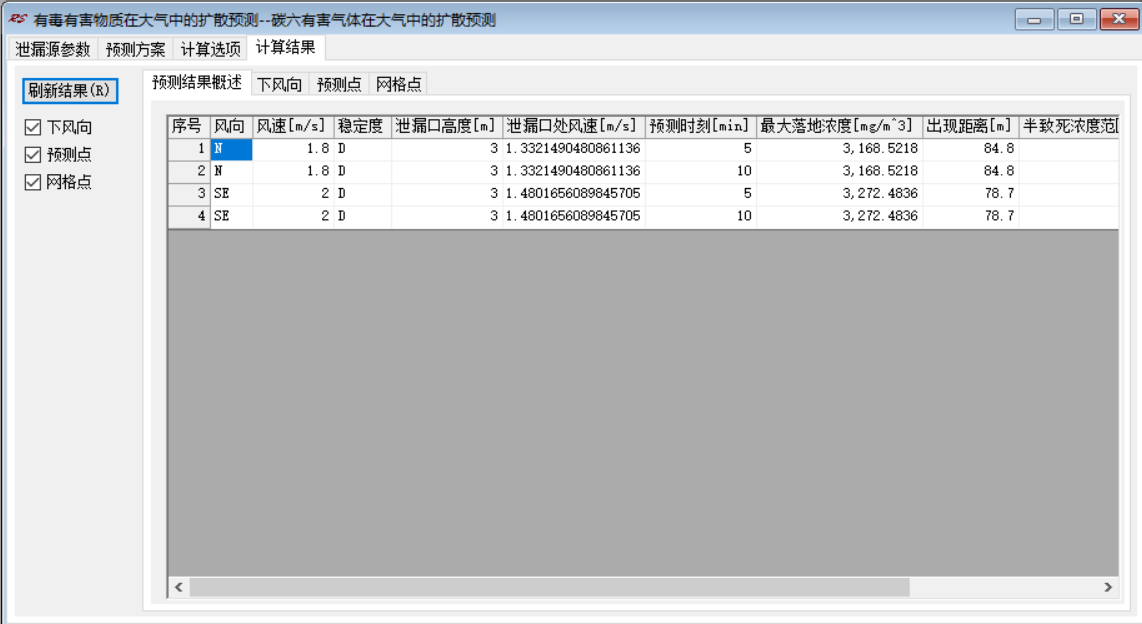This screenshot has width=1142, height=624.
Task: Switch to the 泄漏源参数 tab
Action: 52,49
